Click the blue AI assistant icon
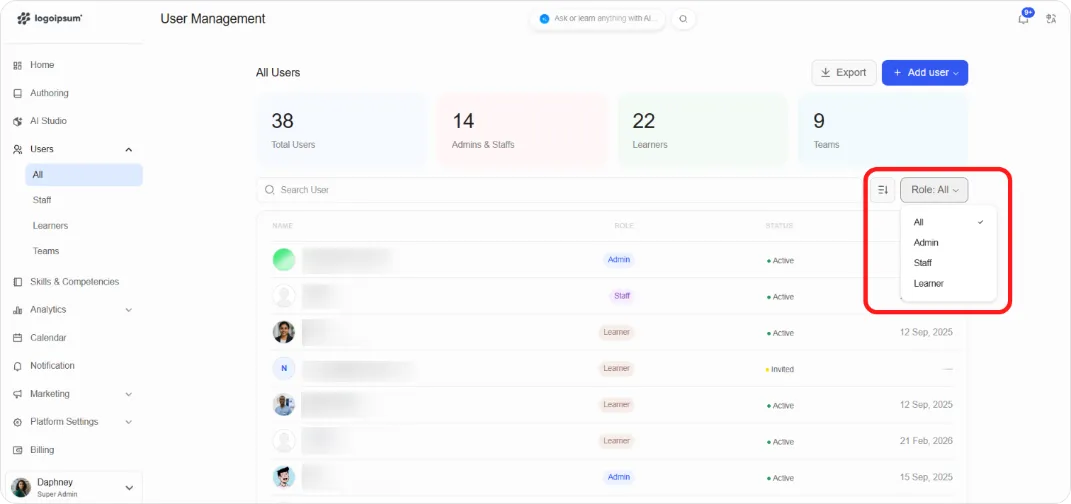1071x504 pixels. click(x=544, y=19)
